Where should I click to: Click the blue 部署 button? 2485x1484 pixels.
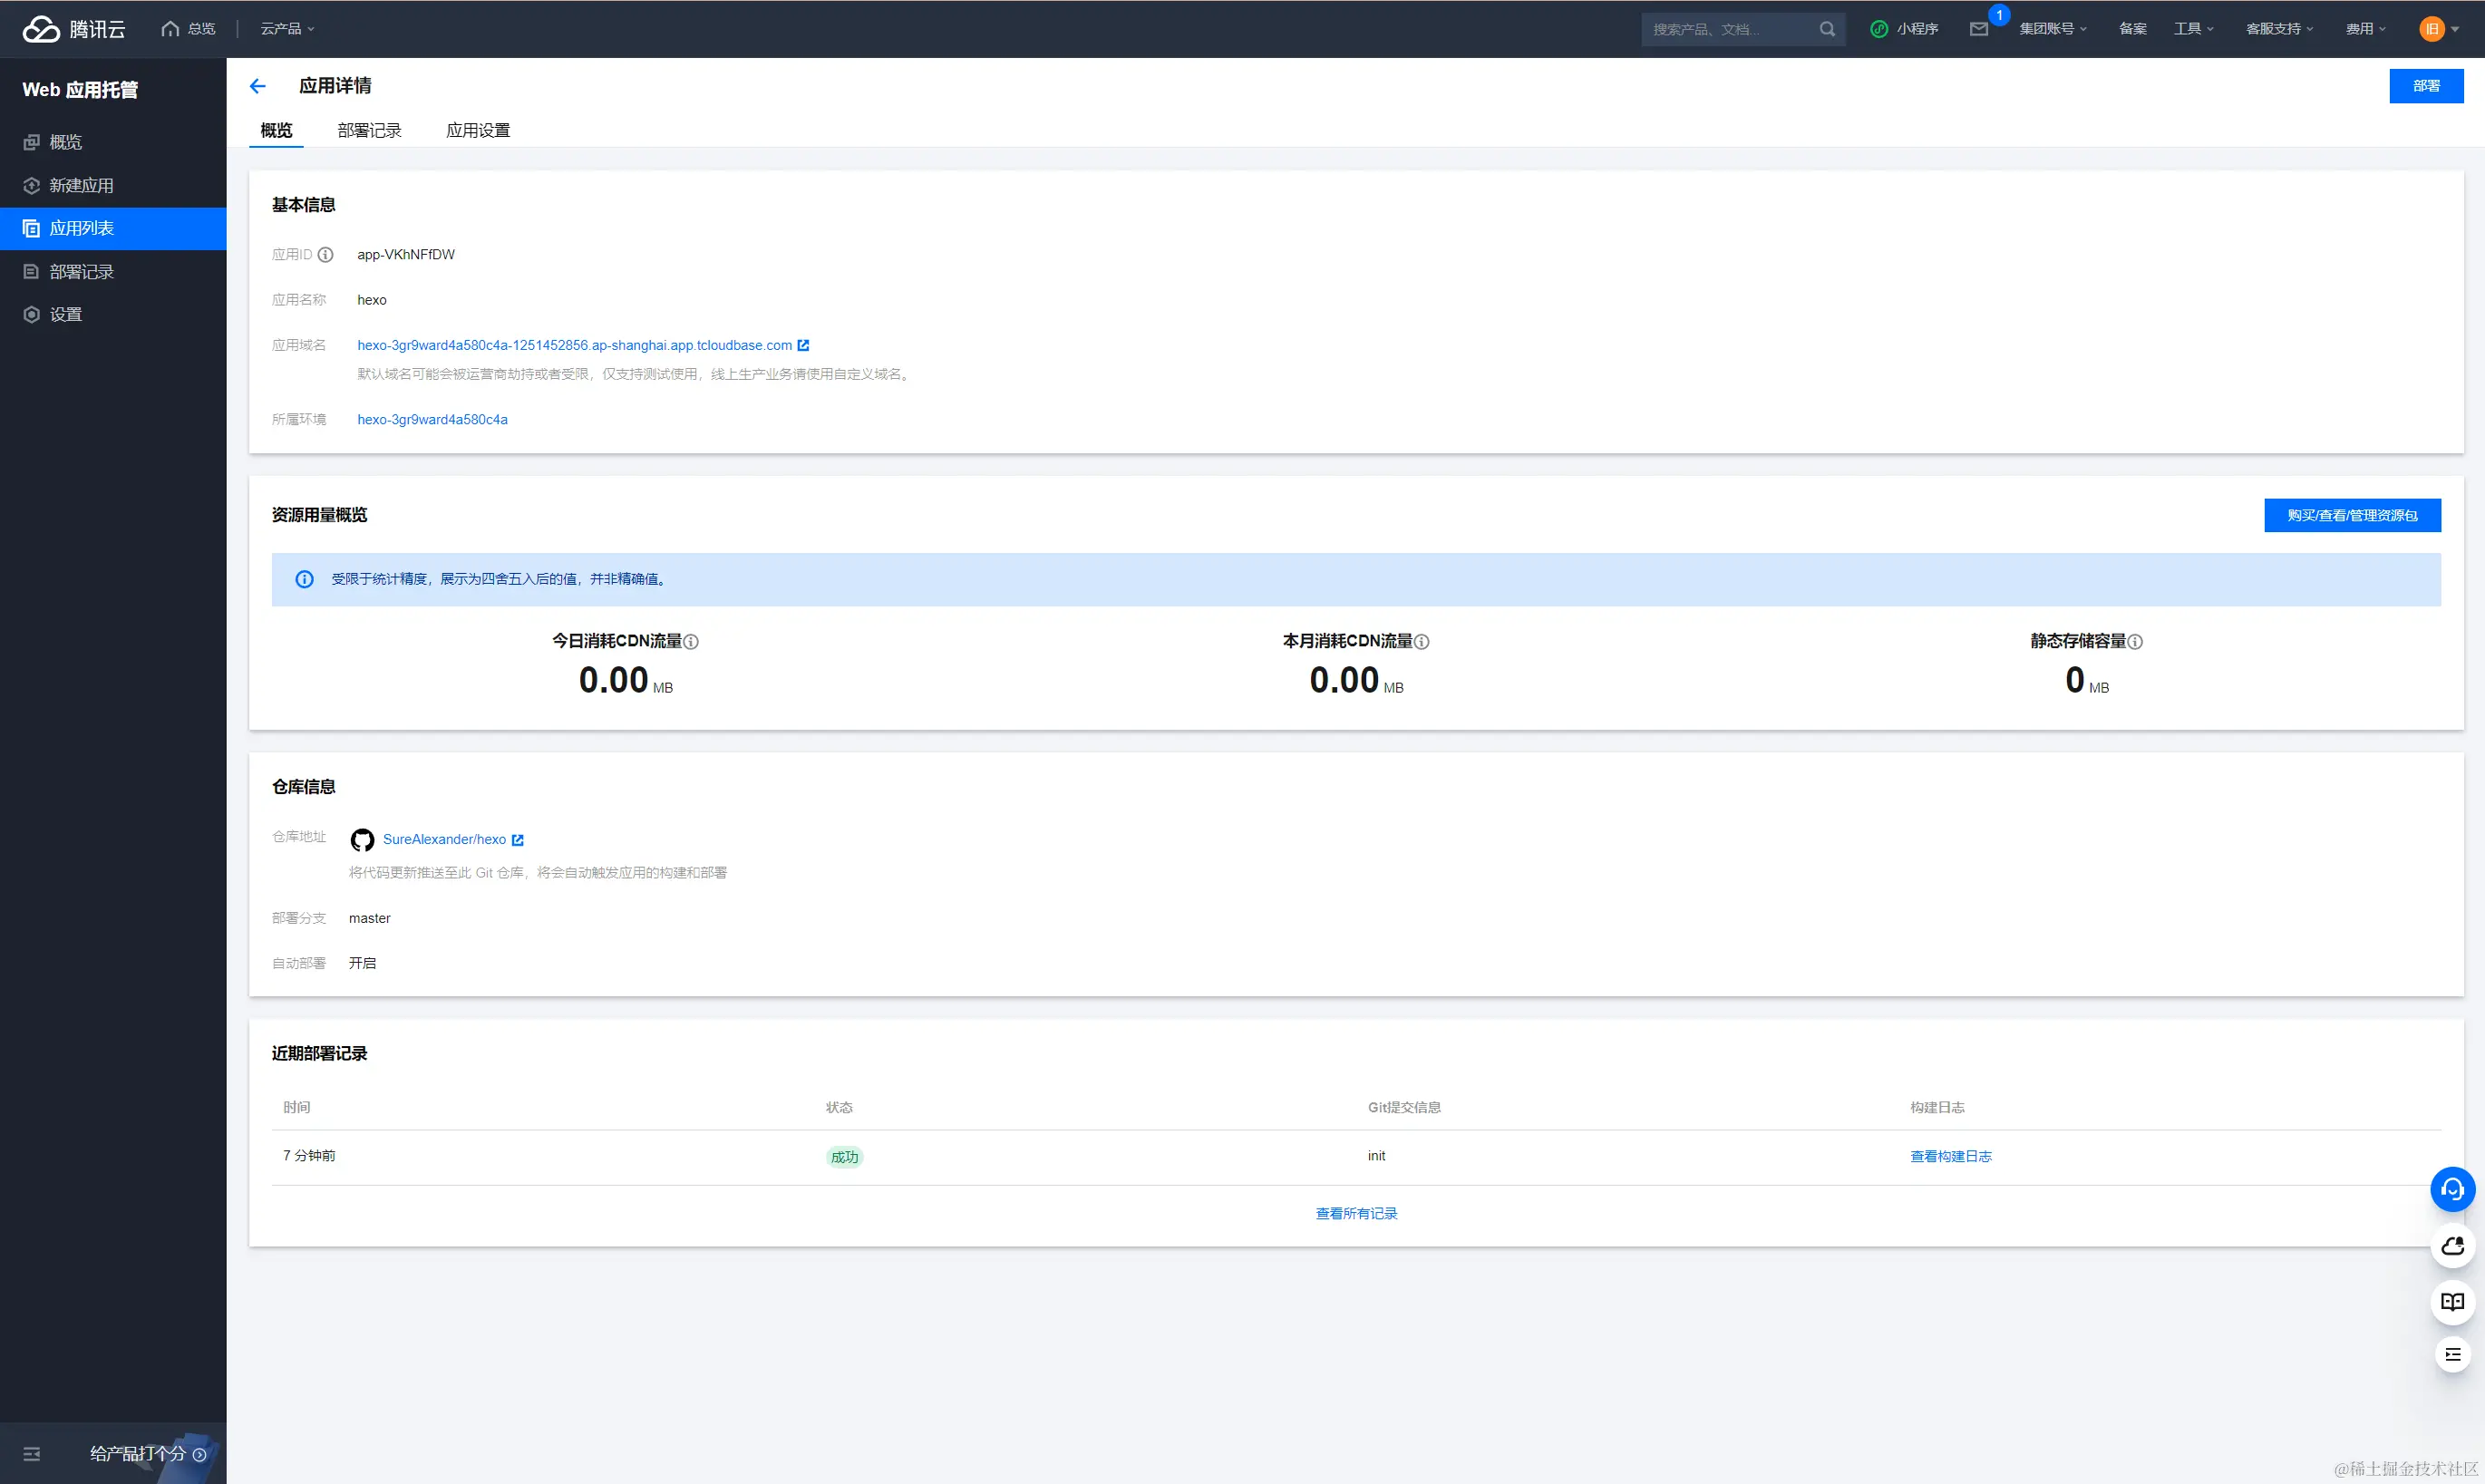[2425, 86]
